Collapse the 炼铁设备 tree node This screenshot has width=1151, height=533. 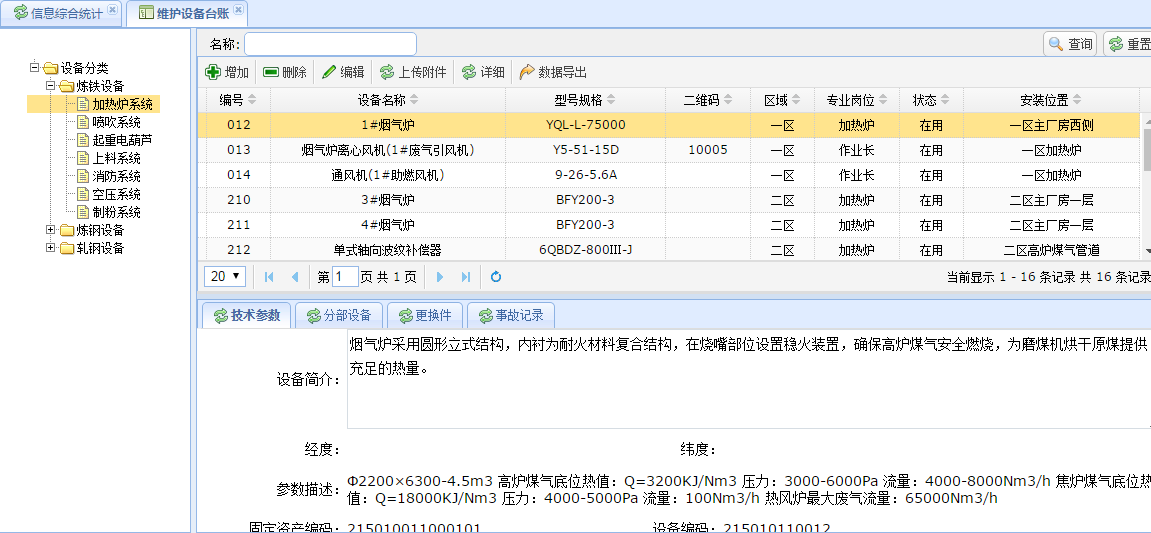(51, 86)
